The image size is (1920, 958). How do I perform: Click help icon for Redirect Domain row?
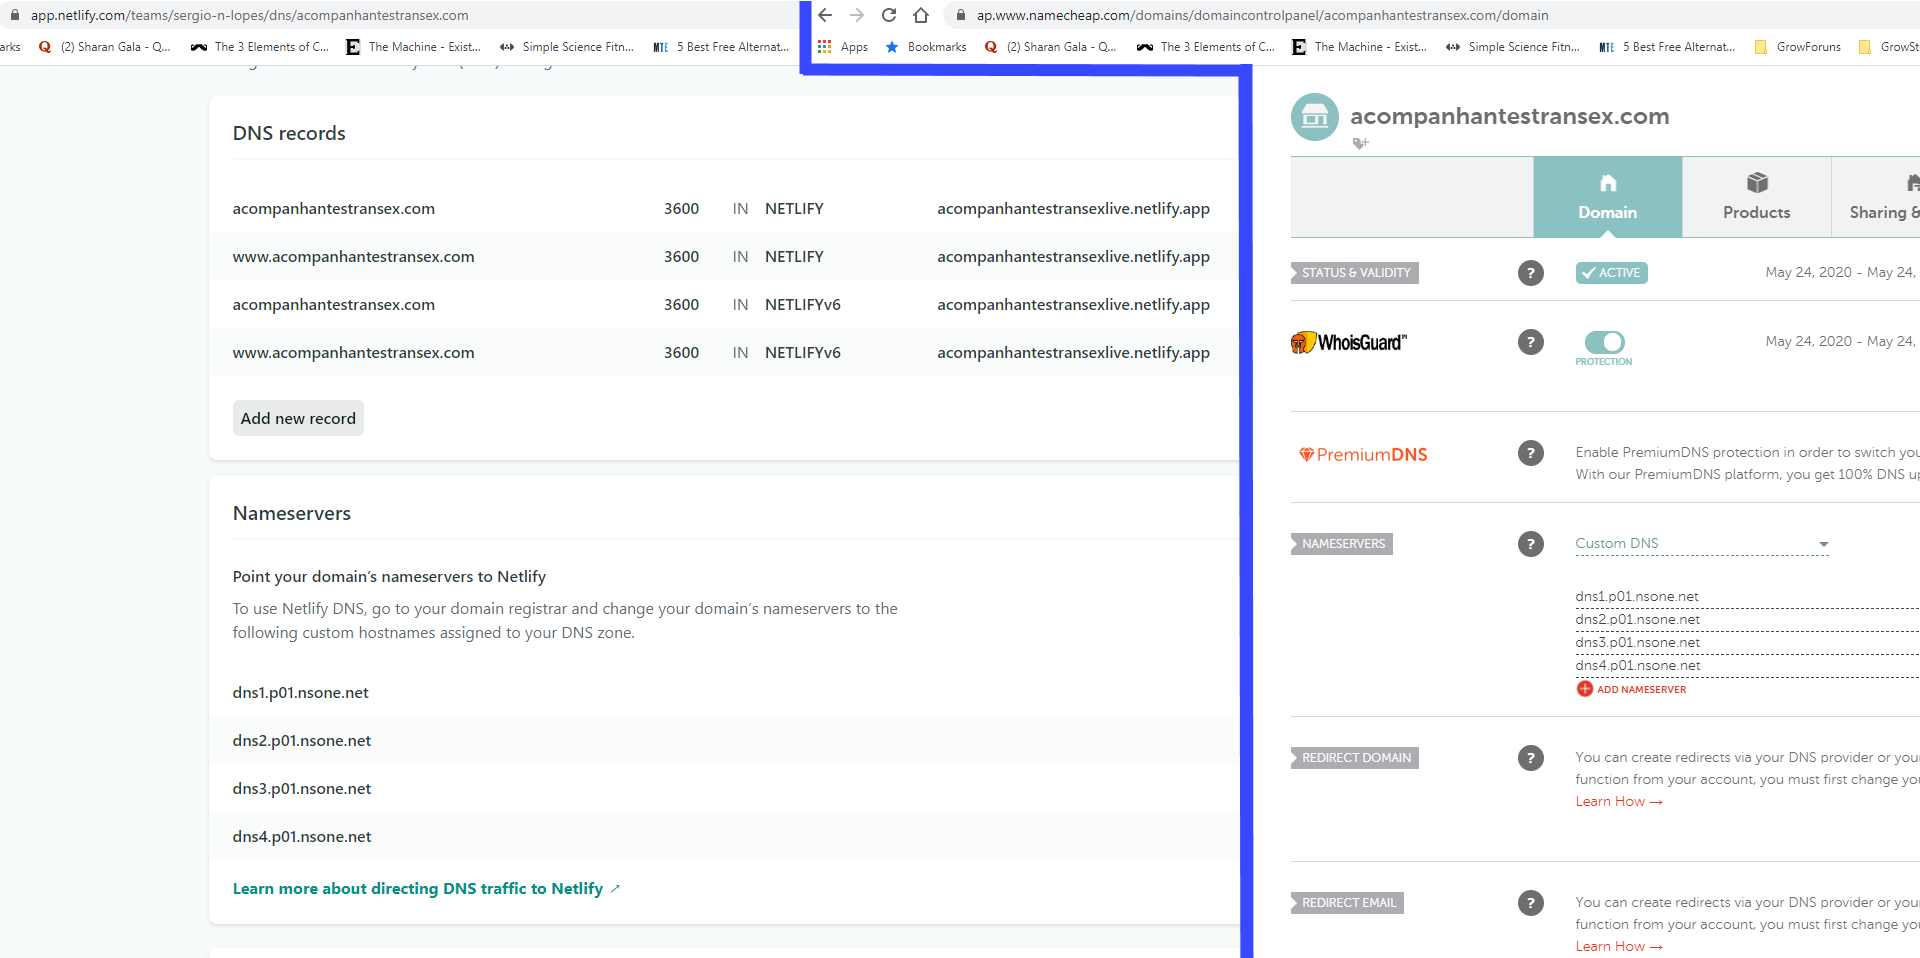(1530, 758)
